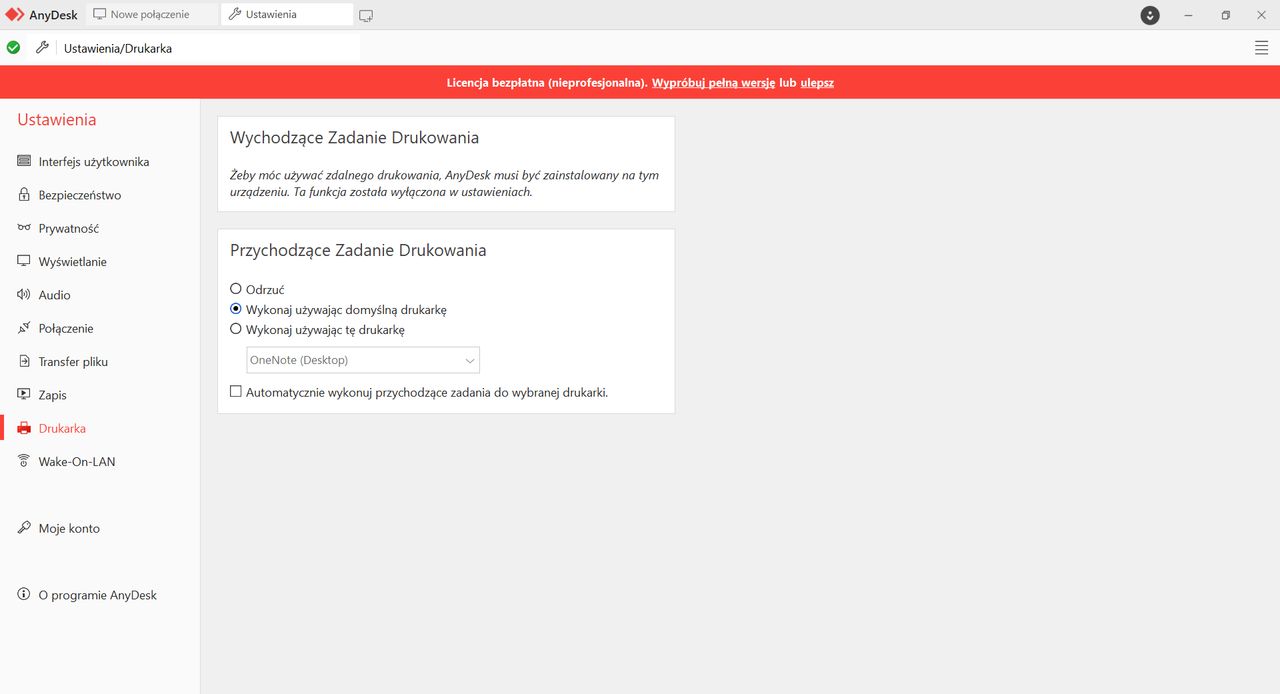This screenshot has width=1280, height=694.
Task: Click the Wypróbuj pełną wersję link
Action: (x=713, y=83)
